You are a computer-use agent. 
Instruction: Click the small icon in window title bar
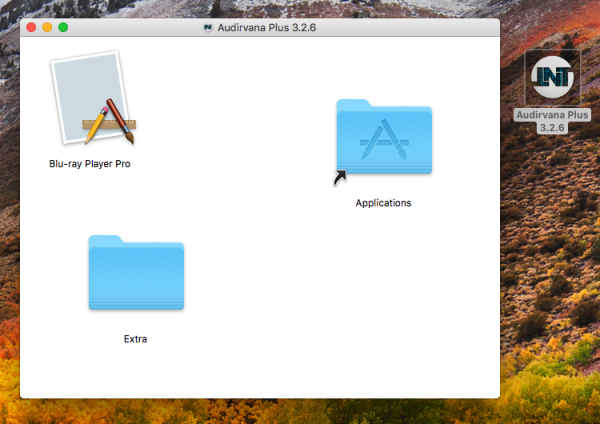point(208,28)
